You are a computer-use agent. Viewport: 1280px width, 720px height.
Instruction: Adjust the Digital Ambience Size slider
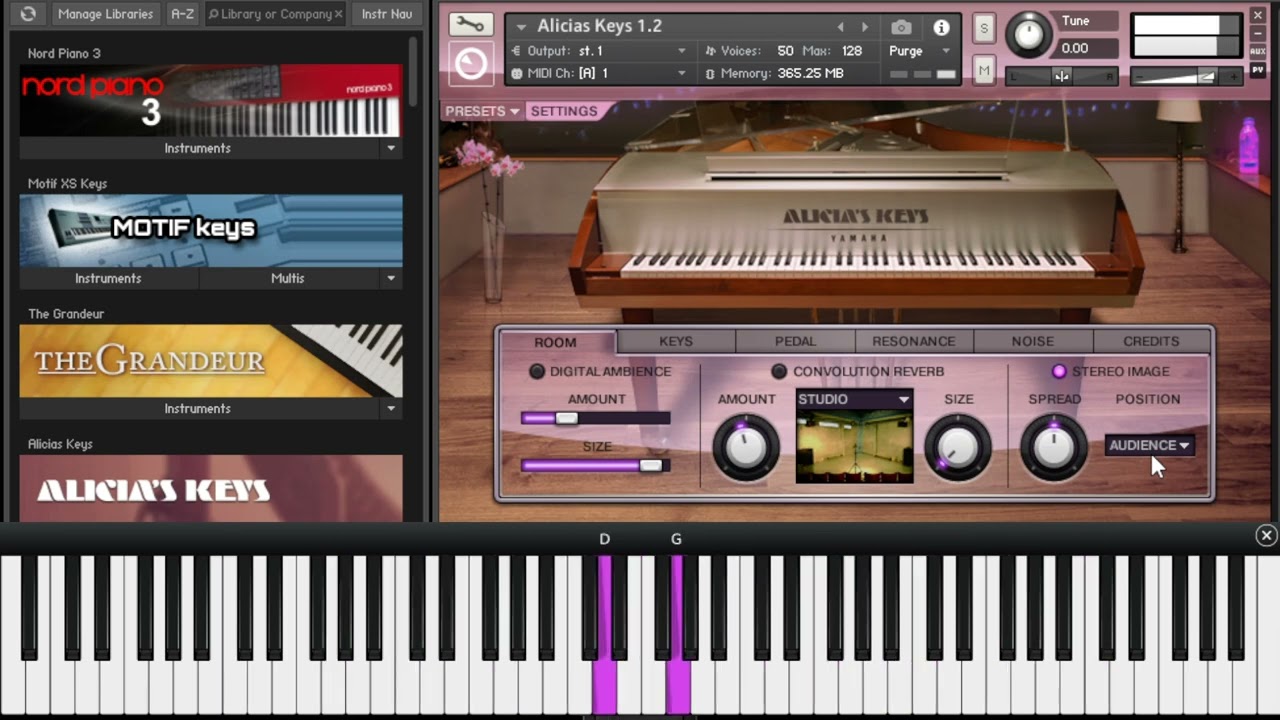(596, 465)
